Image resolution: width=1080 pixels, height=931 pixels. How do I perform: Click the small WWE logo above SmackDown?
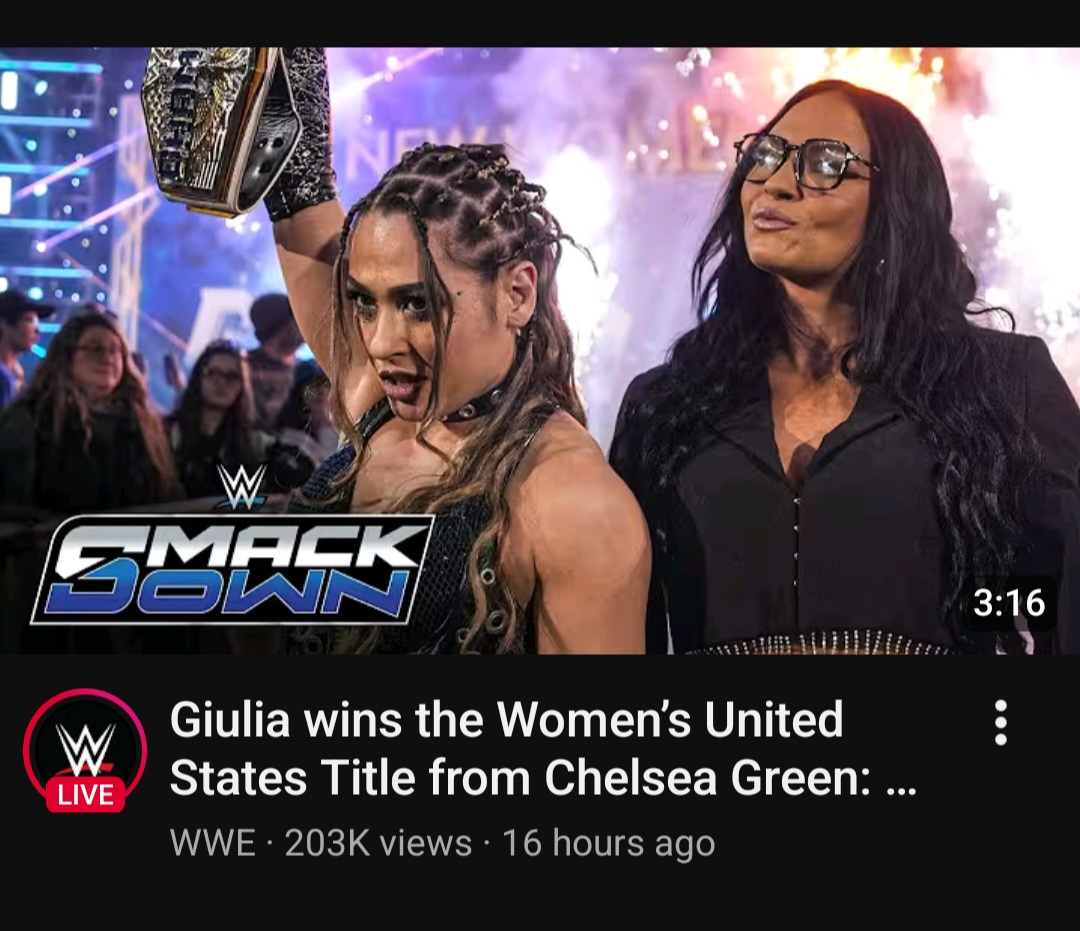pyautogui.click(x=241, y=486)
